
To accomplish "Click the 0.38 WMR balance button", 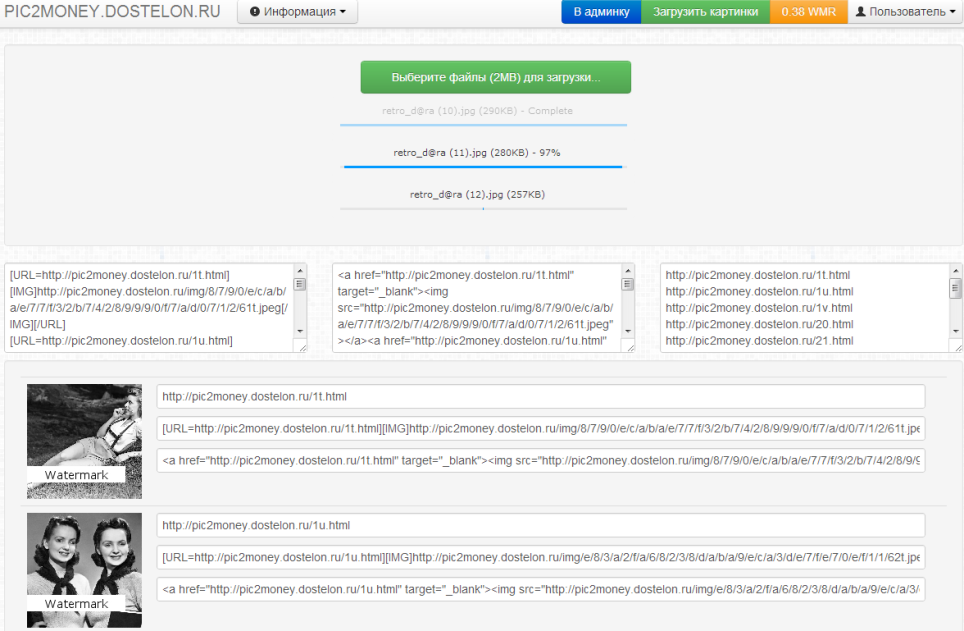I will click(x=808, y=12).
